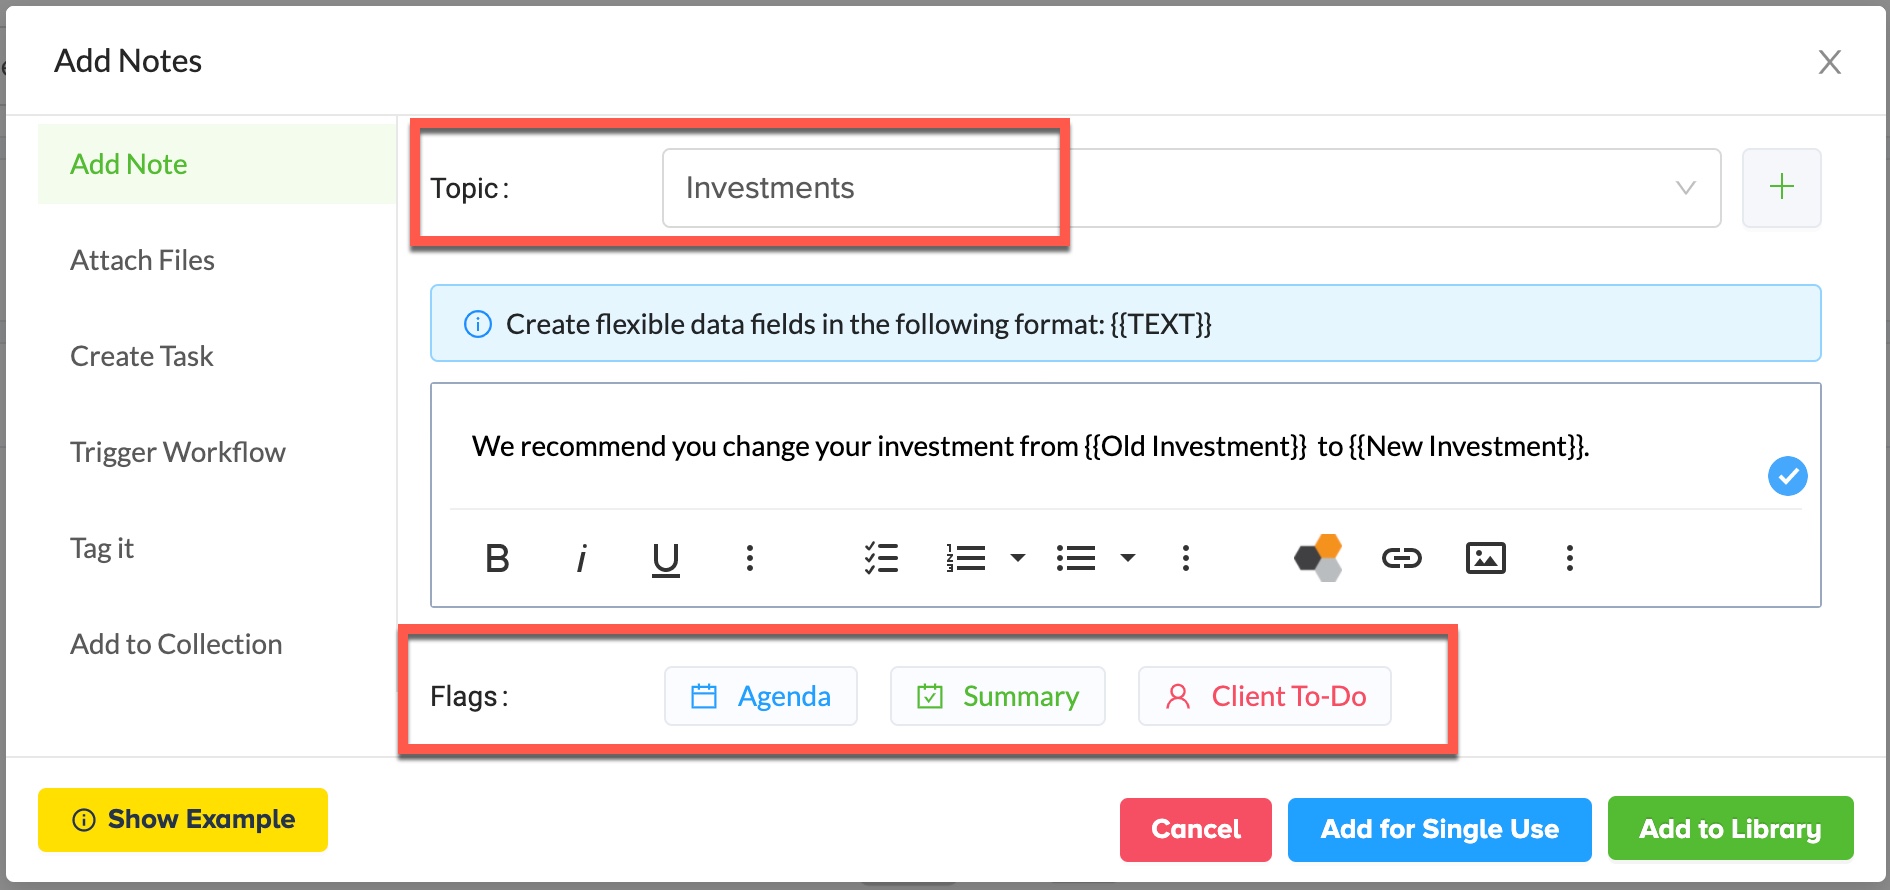Viewport: 1890px width, 890px height.
Task: Click the hexagon color blocks icon
Action: tap(1318, 558)
